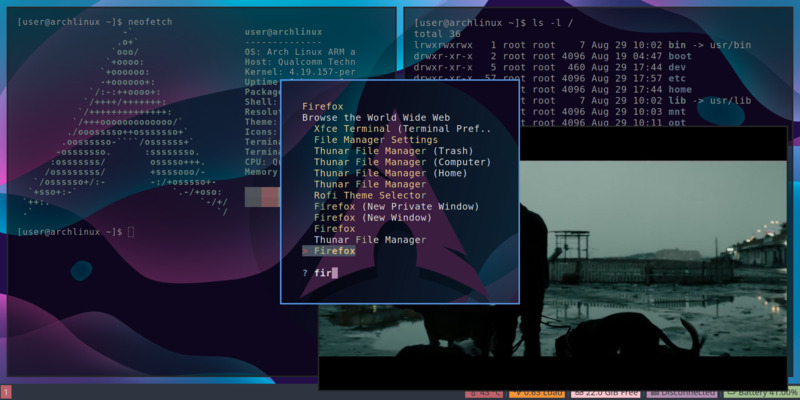Click the 'bin -> usr/bin' listing row
This screenshot has width=800, height=400.
tap(582, 45)
